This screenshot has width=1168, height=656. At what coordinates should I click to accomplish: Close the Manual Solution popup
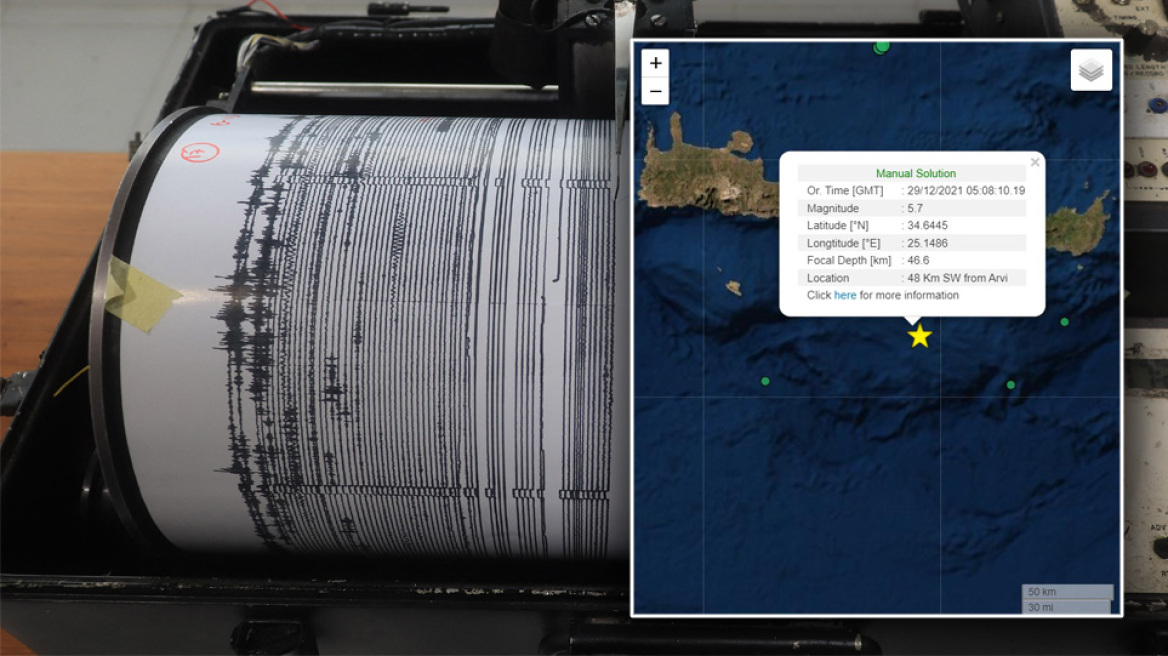(1035, 162)
